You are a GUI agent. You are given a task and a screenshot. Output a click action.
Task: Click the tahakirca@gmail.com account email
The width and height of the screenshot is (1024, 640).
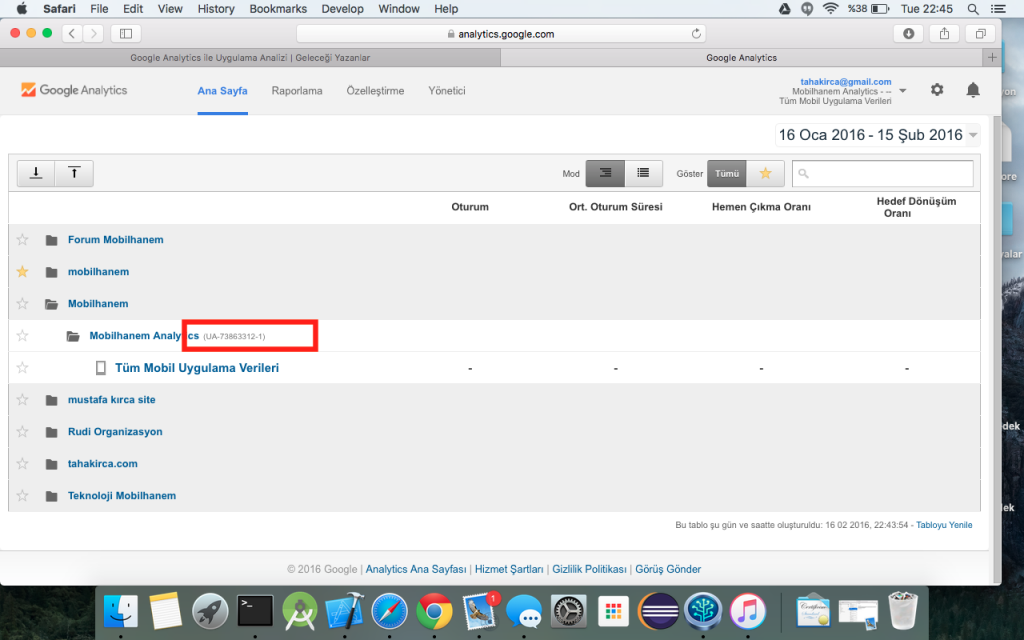pos(846,82)
